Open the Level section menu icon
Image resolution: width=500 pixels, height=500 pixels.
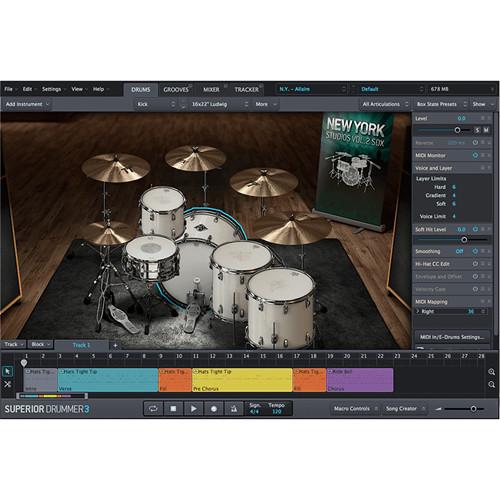pyautogui.click(x=482, y=118)
